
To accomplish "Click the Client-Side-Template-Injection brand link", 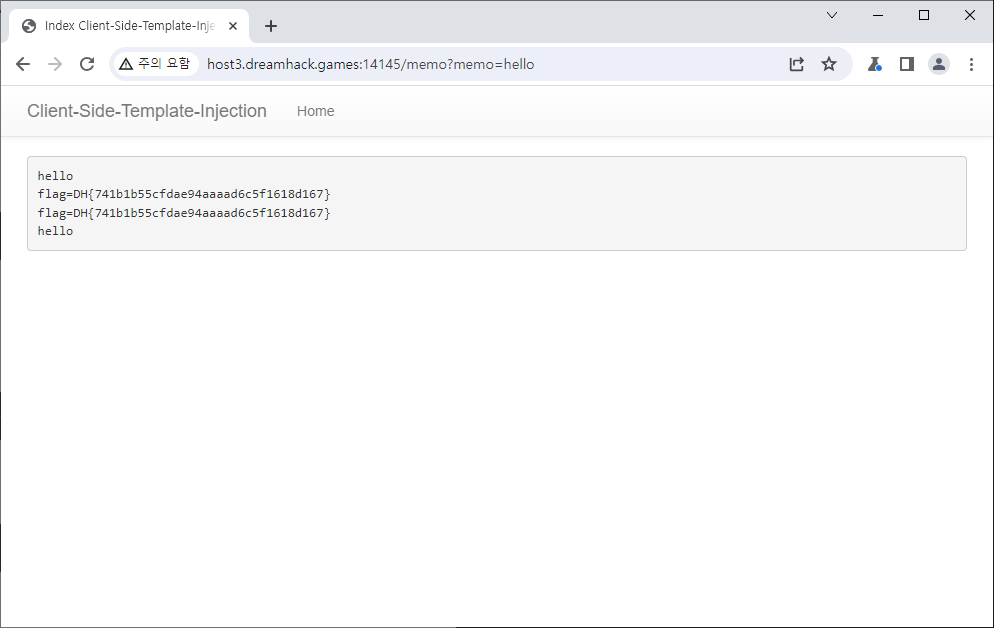I will tap(147, 111).
